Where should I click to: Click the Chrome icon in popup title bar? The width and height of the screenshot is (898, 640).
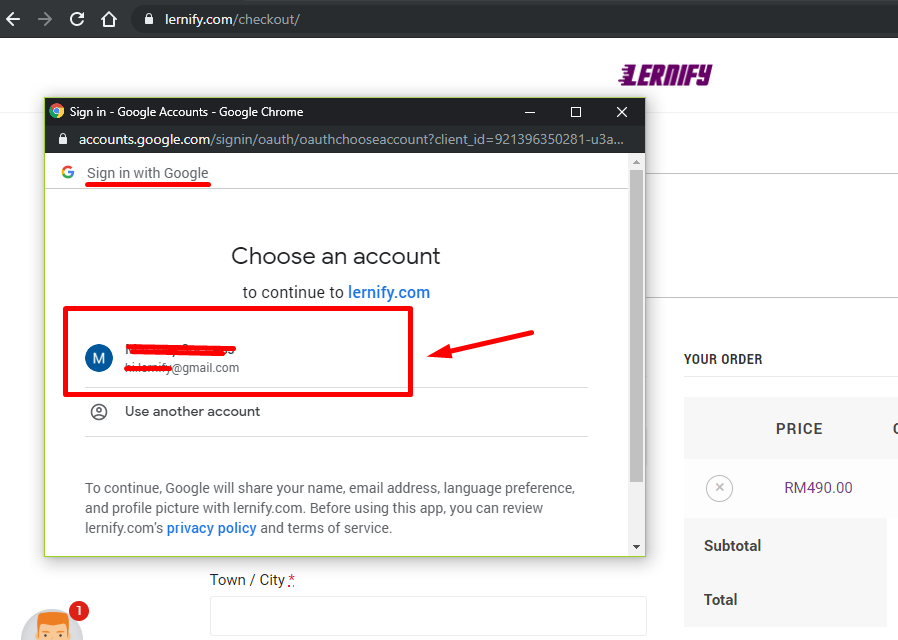pyautogui.click(x=57, y=111)
